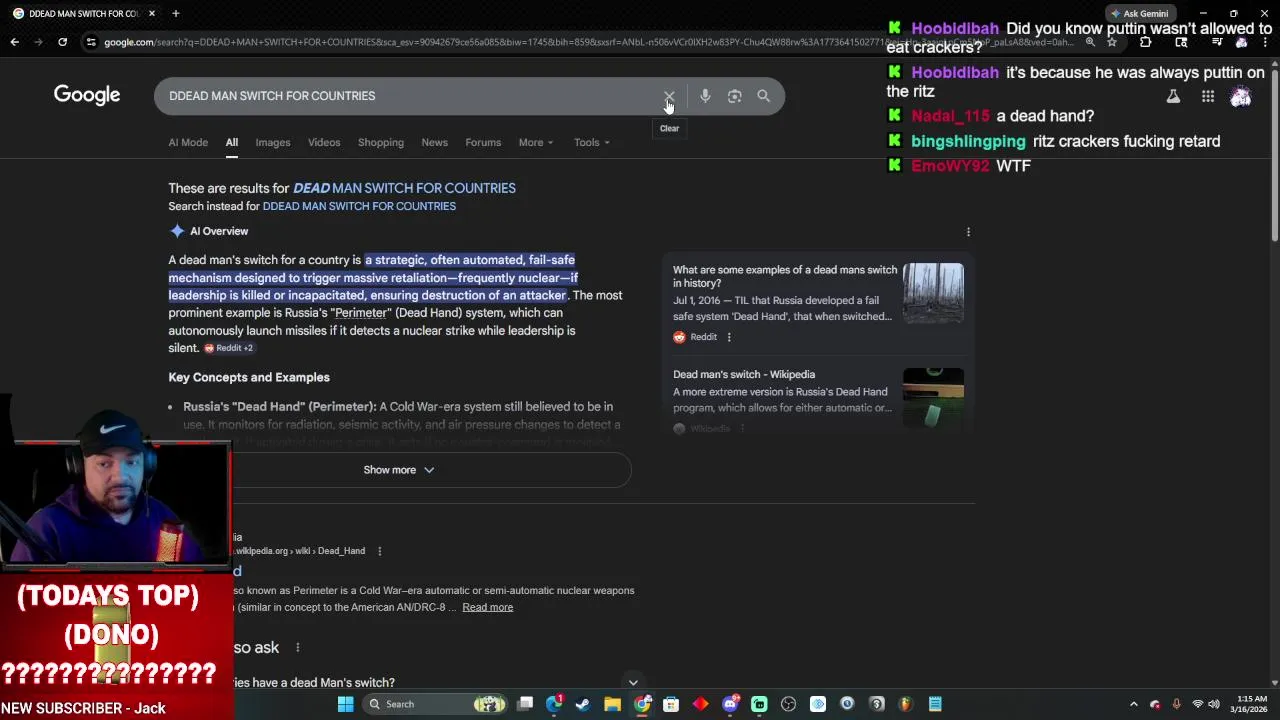Close the DDEAD MAN SWITCH tab

pyautogui.click(x=152, y=13)
